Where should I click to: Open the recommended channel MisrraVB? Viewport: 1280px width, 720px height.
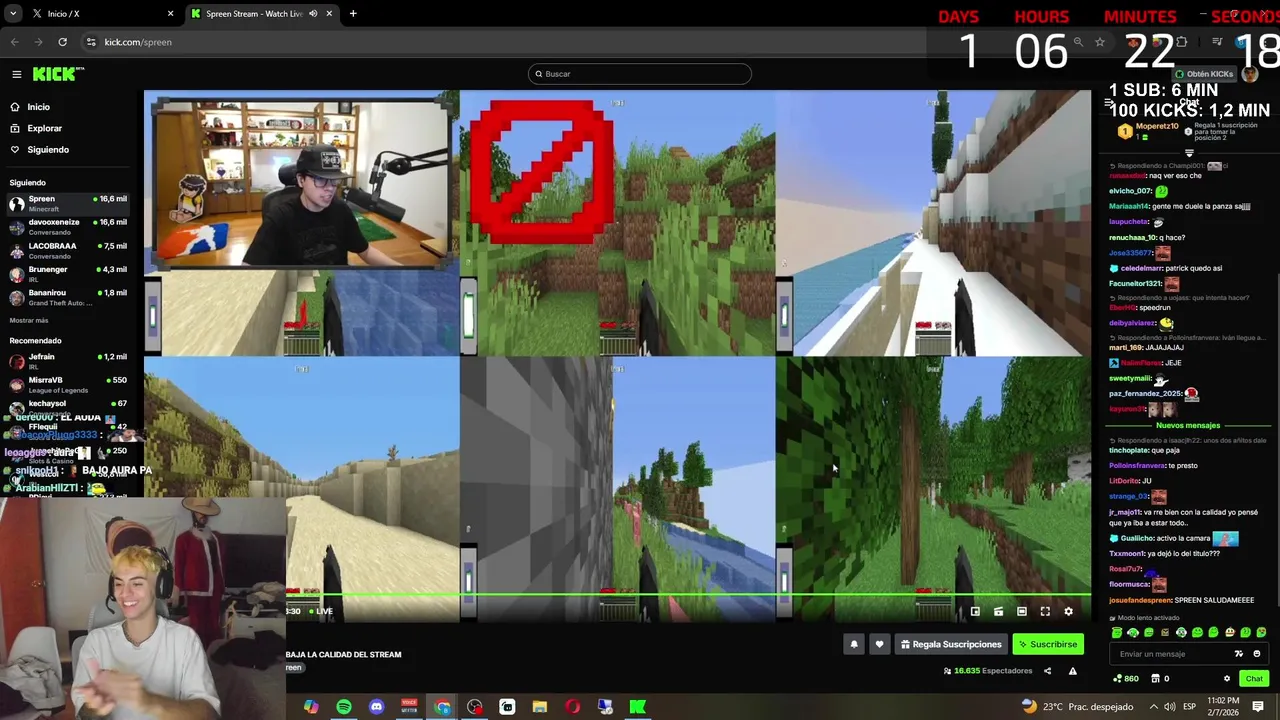[x=68, y=384]
